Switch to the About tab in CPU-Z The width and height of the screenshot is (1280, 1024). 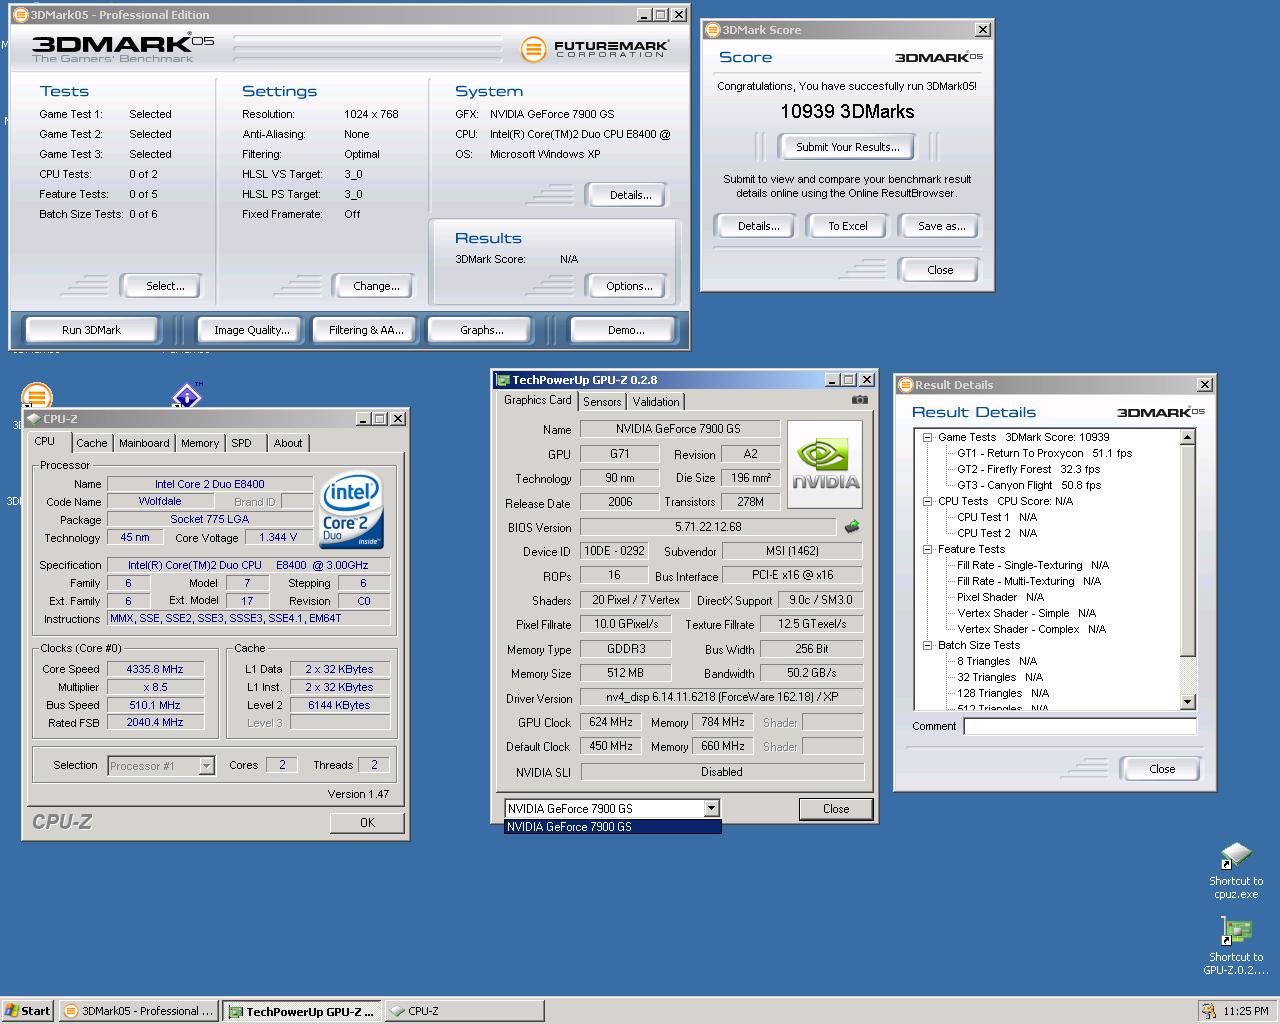pos(288,443)
